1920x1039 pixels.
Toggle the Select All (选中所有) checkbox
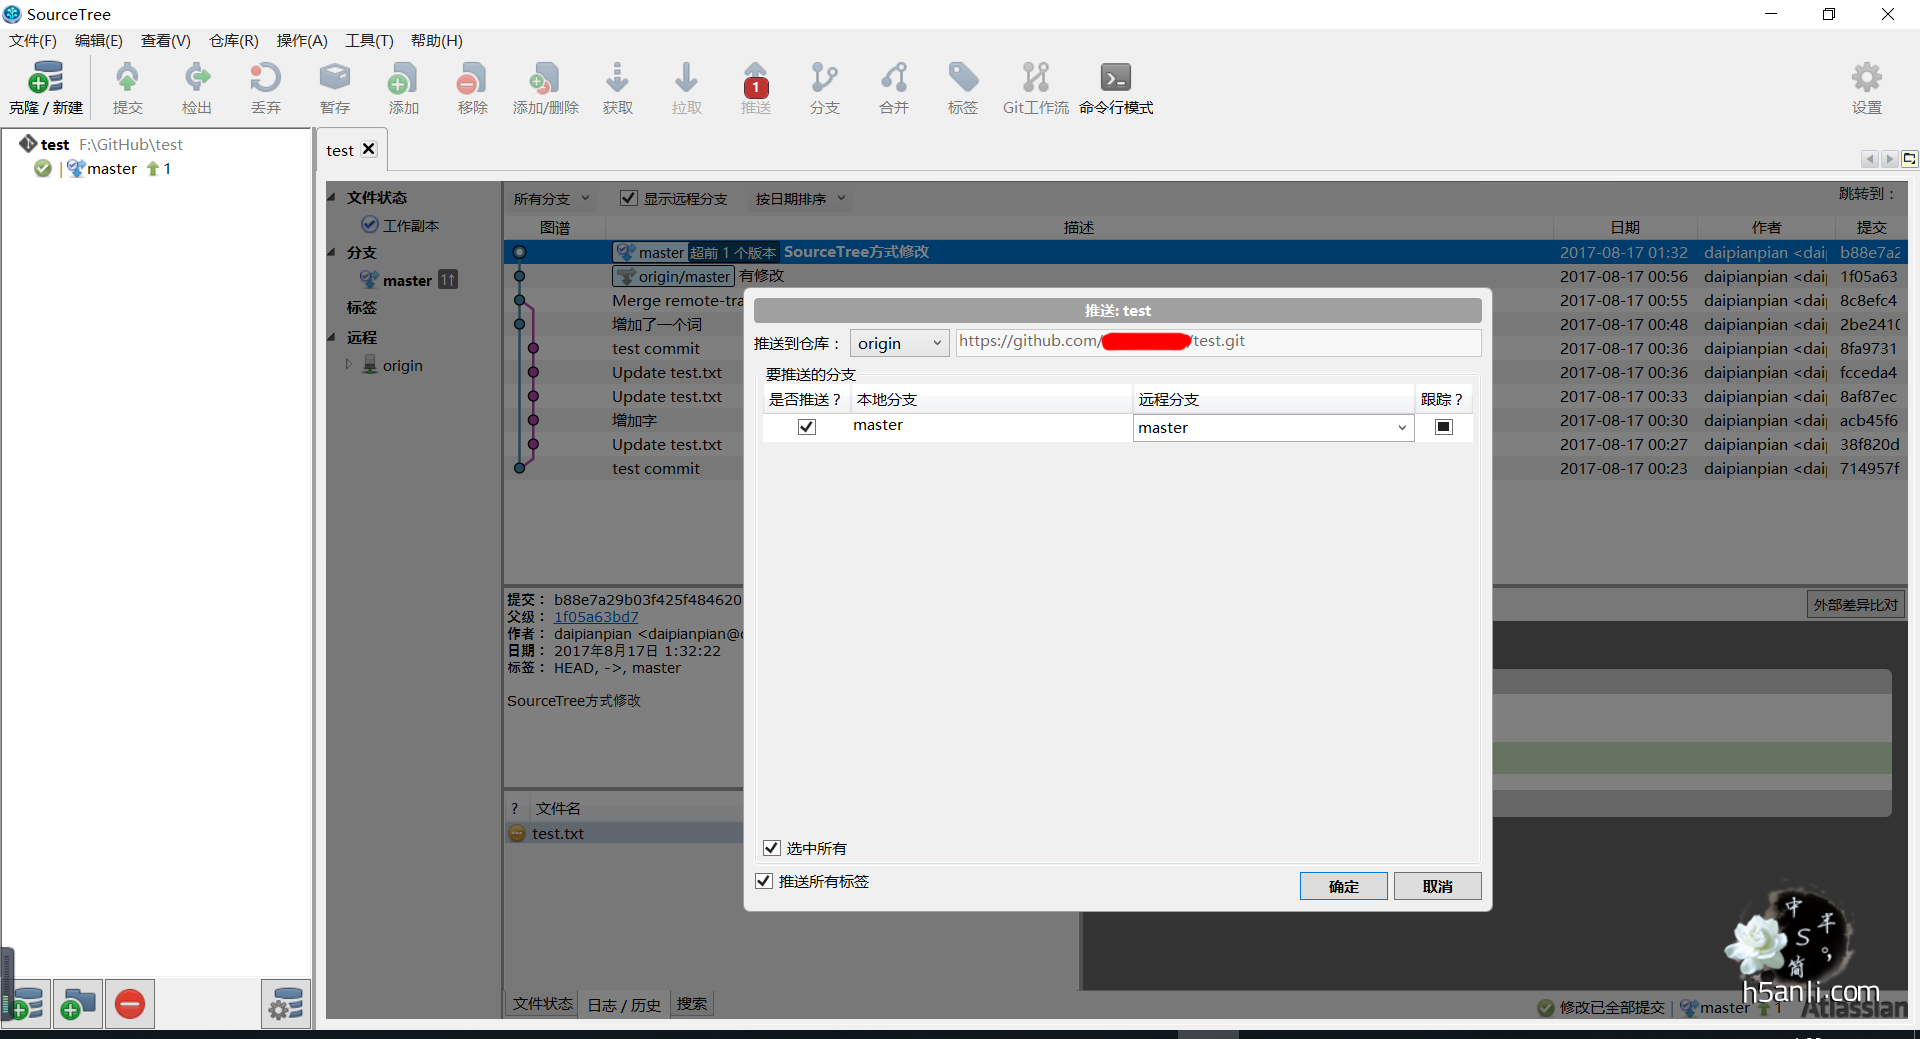(x=772, y=848)
